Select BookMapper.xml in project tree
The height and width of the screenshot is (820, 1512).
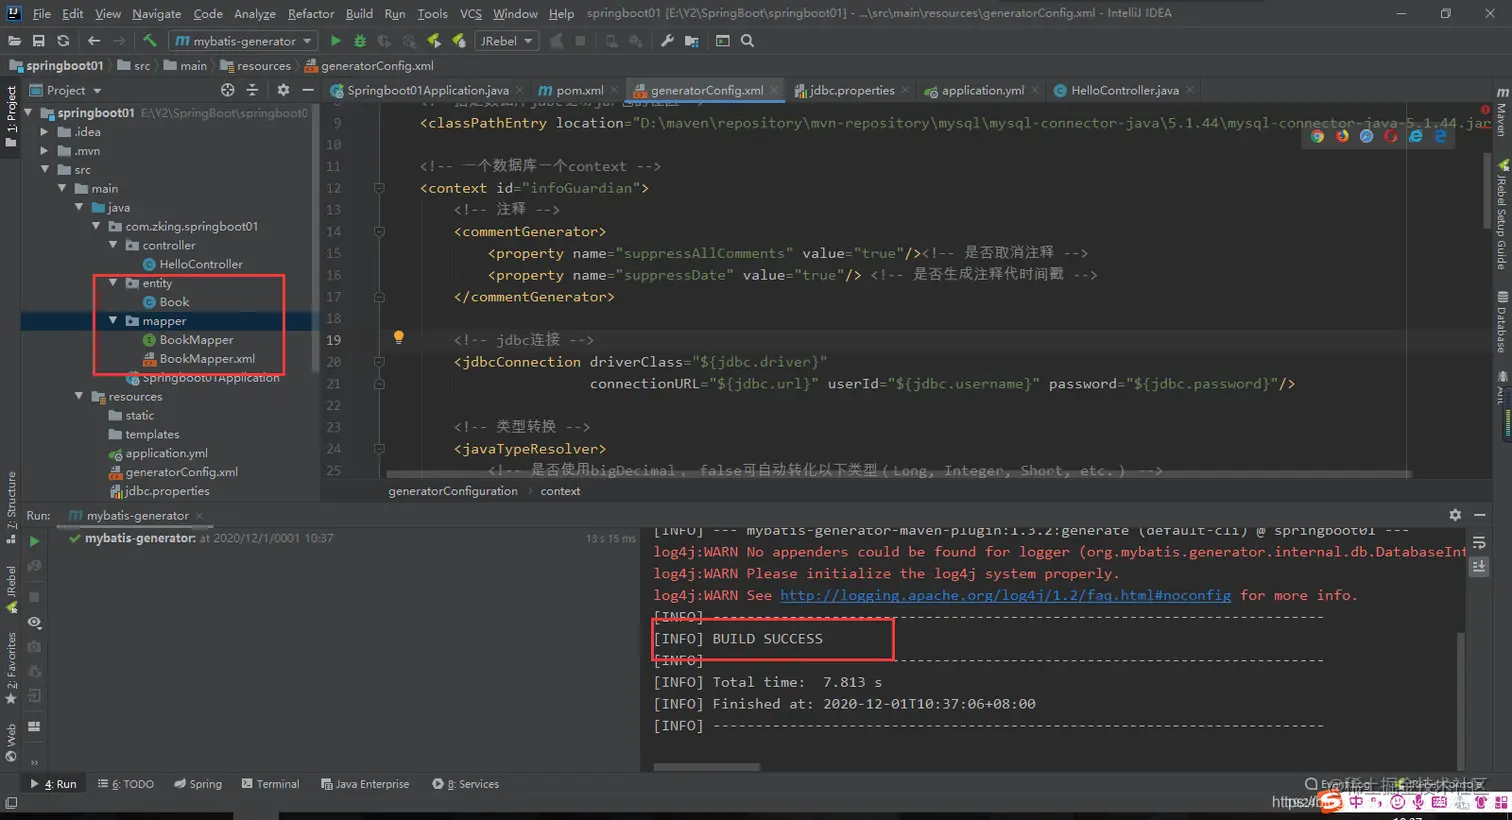pyautogui.click(x=207, y=359)
